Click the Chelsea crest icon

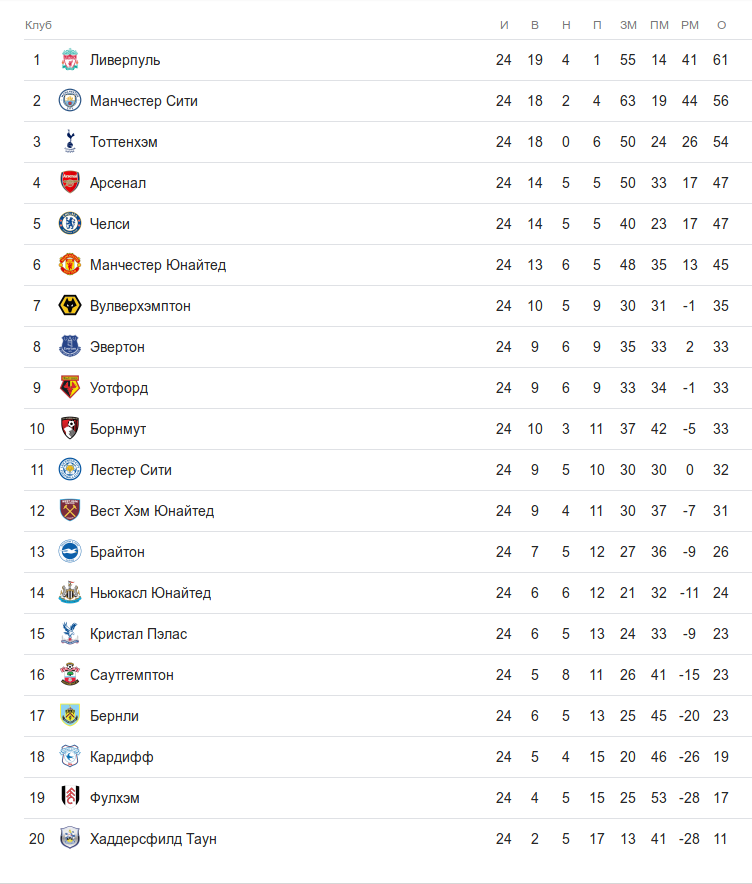(69, 224)
